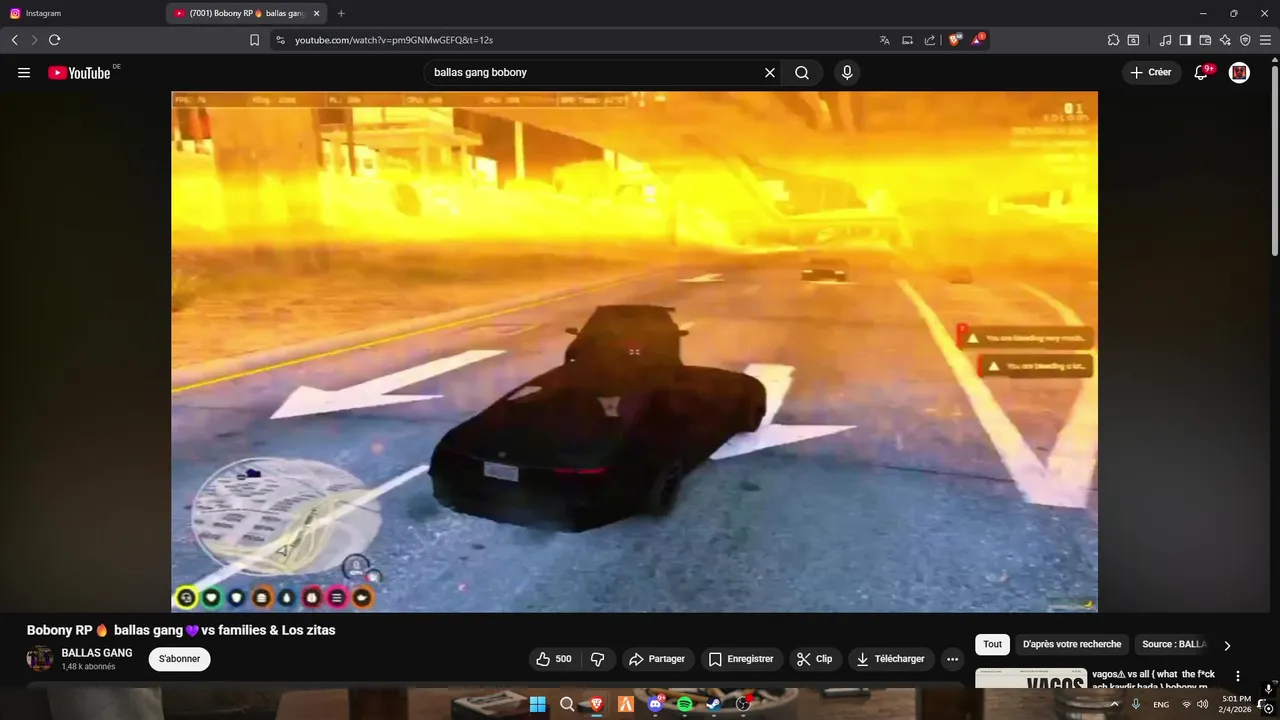
Task: Click the S'abonner subscribe button
Action: 180,659
